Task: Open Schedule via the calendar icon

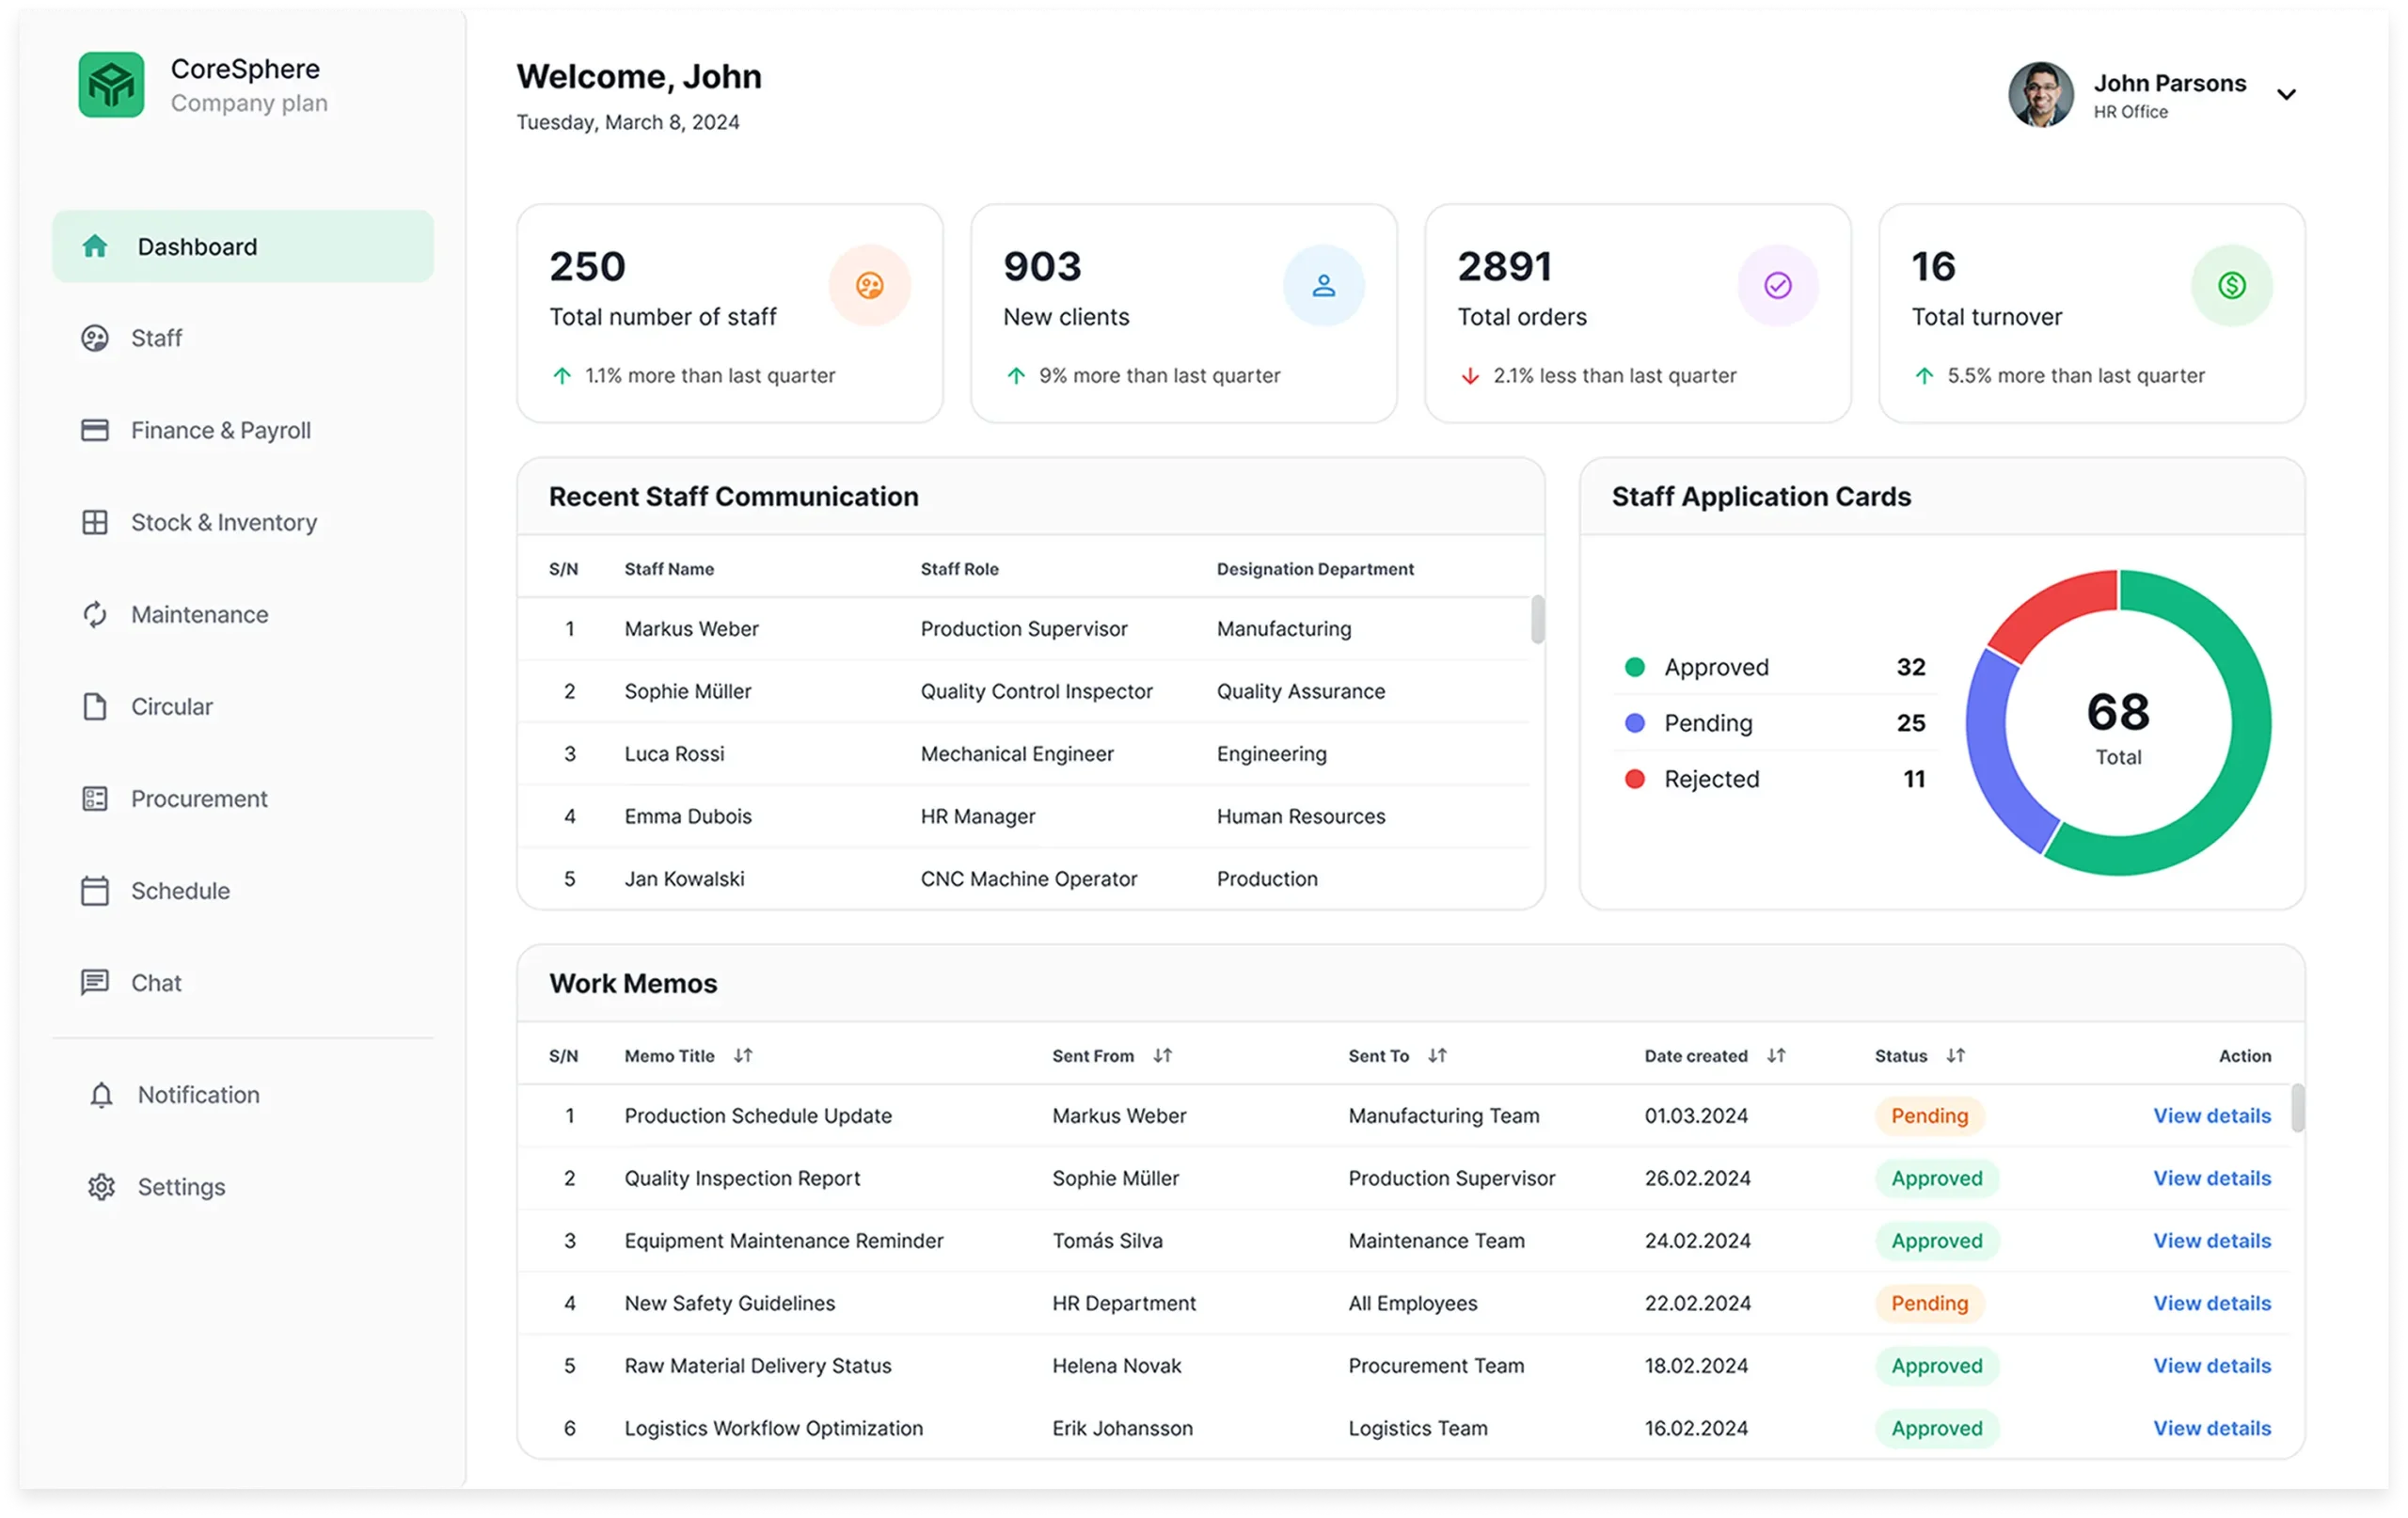Action: pyautogui.click(x=95, y=890)
